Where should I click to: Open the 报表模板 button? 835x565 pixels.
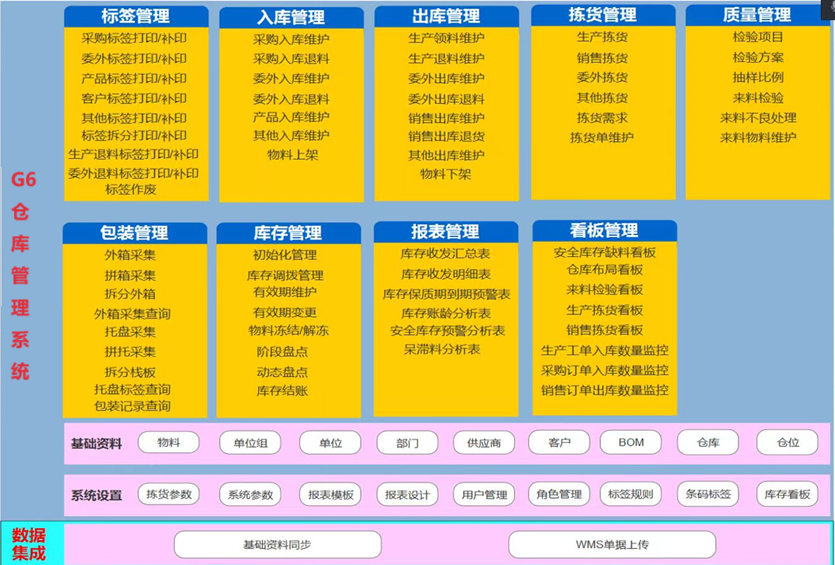pos(330,495)
